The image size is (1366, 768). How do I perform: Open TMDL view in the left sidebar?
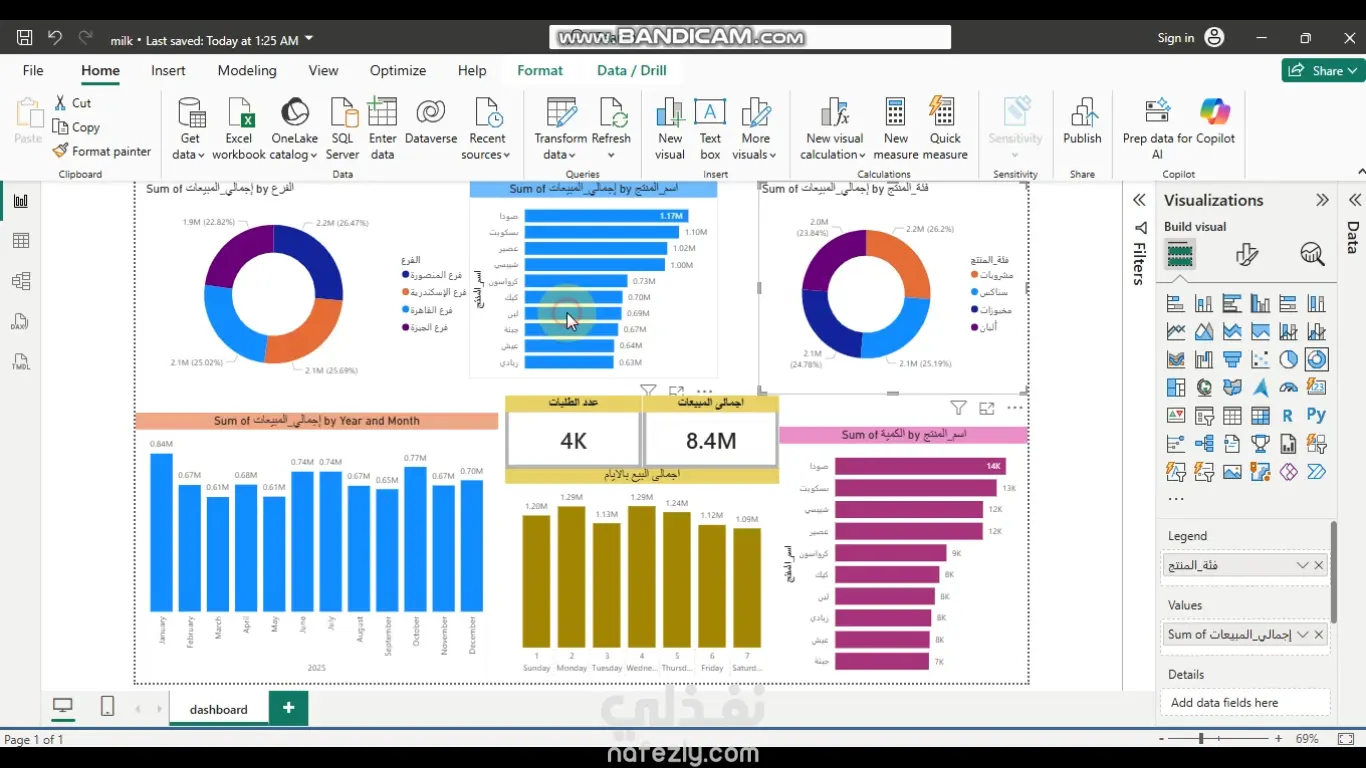21,362
